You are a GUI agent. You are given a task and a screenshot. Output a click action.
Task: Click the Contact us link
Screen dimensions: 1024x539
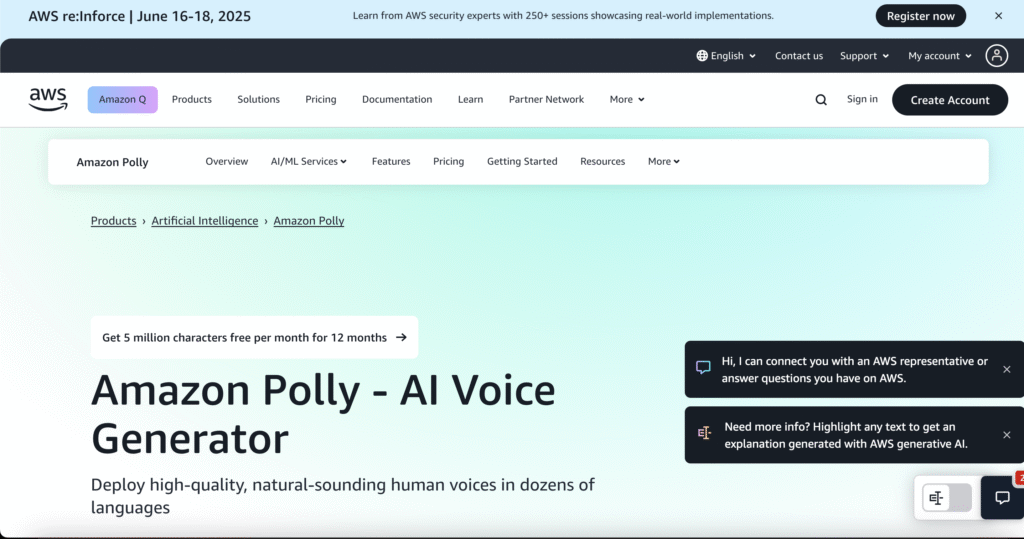click(799, 56)
